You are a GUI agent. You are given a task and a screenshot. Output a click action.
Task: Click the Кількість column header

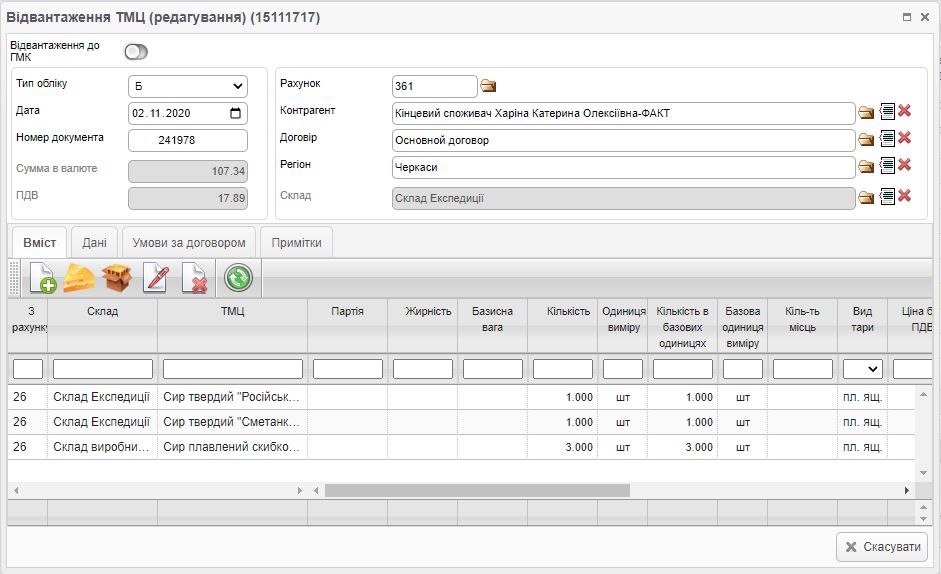562,326
